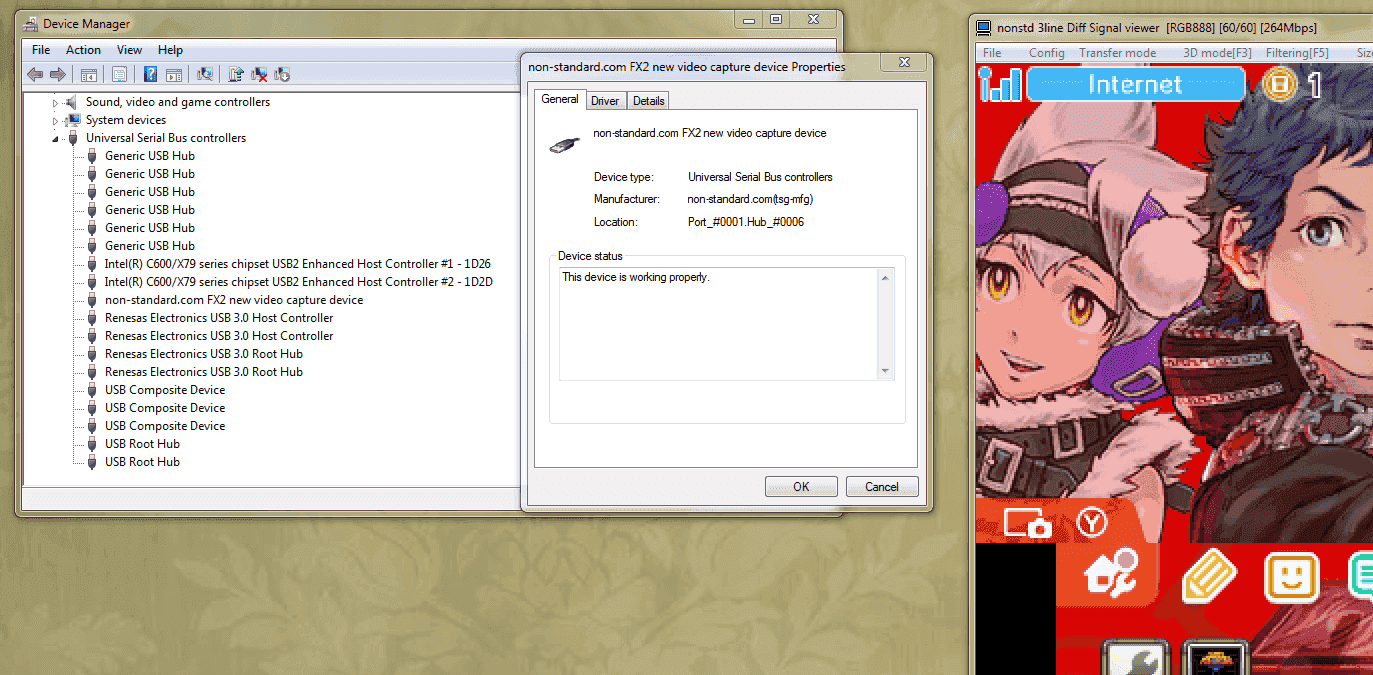Image resolution: width=1373 pixels, height=675 pixels.
Task: Select the first Renesas USB 3.0 Host Controller
Action: point(219,318)
